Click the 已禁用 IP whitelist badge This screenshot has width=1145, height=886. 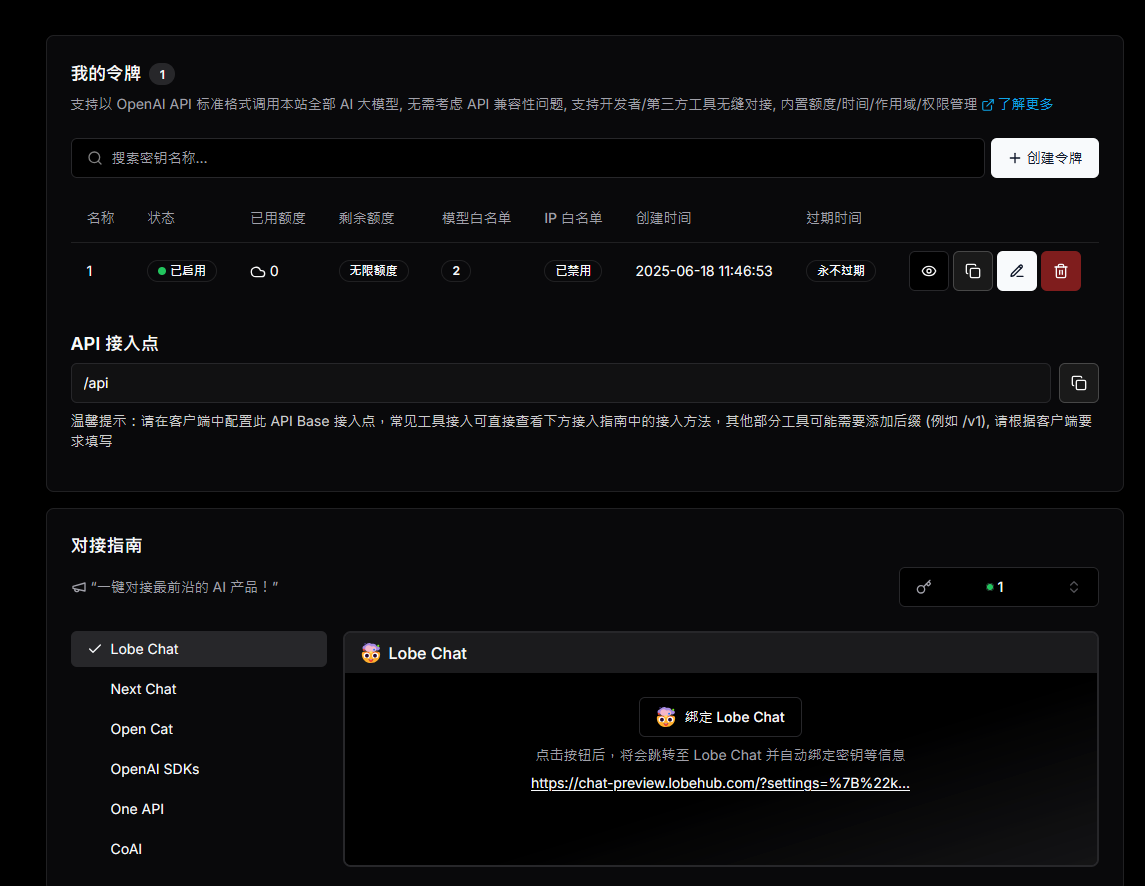[573, 271]
